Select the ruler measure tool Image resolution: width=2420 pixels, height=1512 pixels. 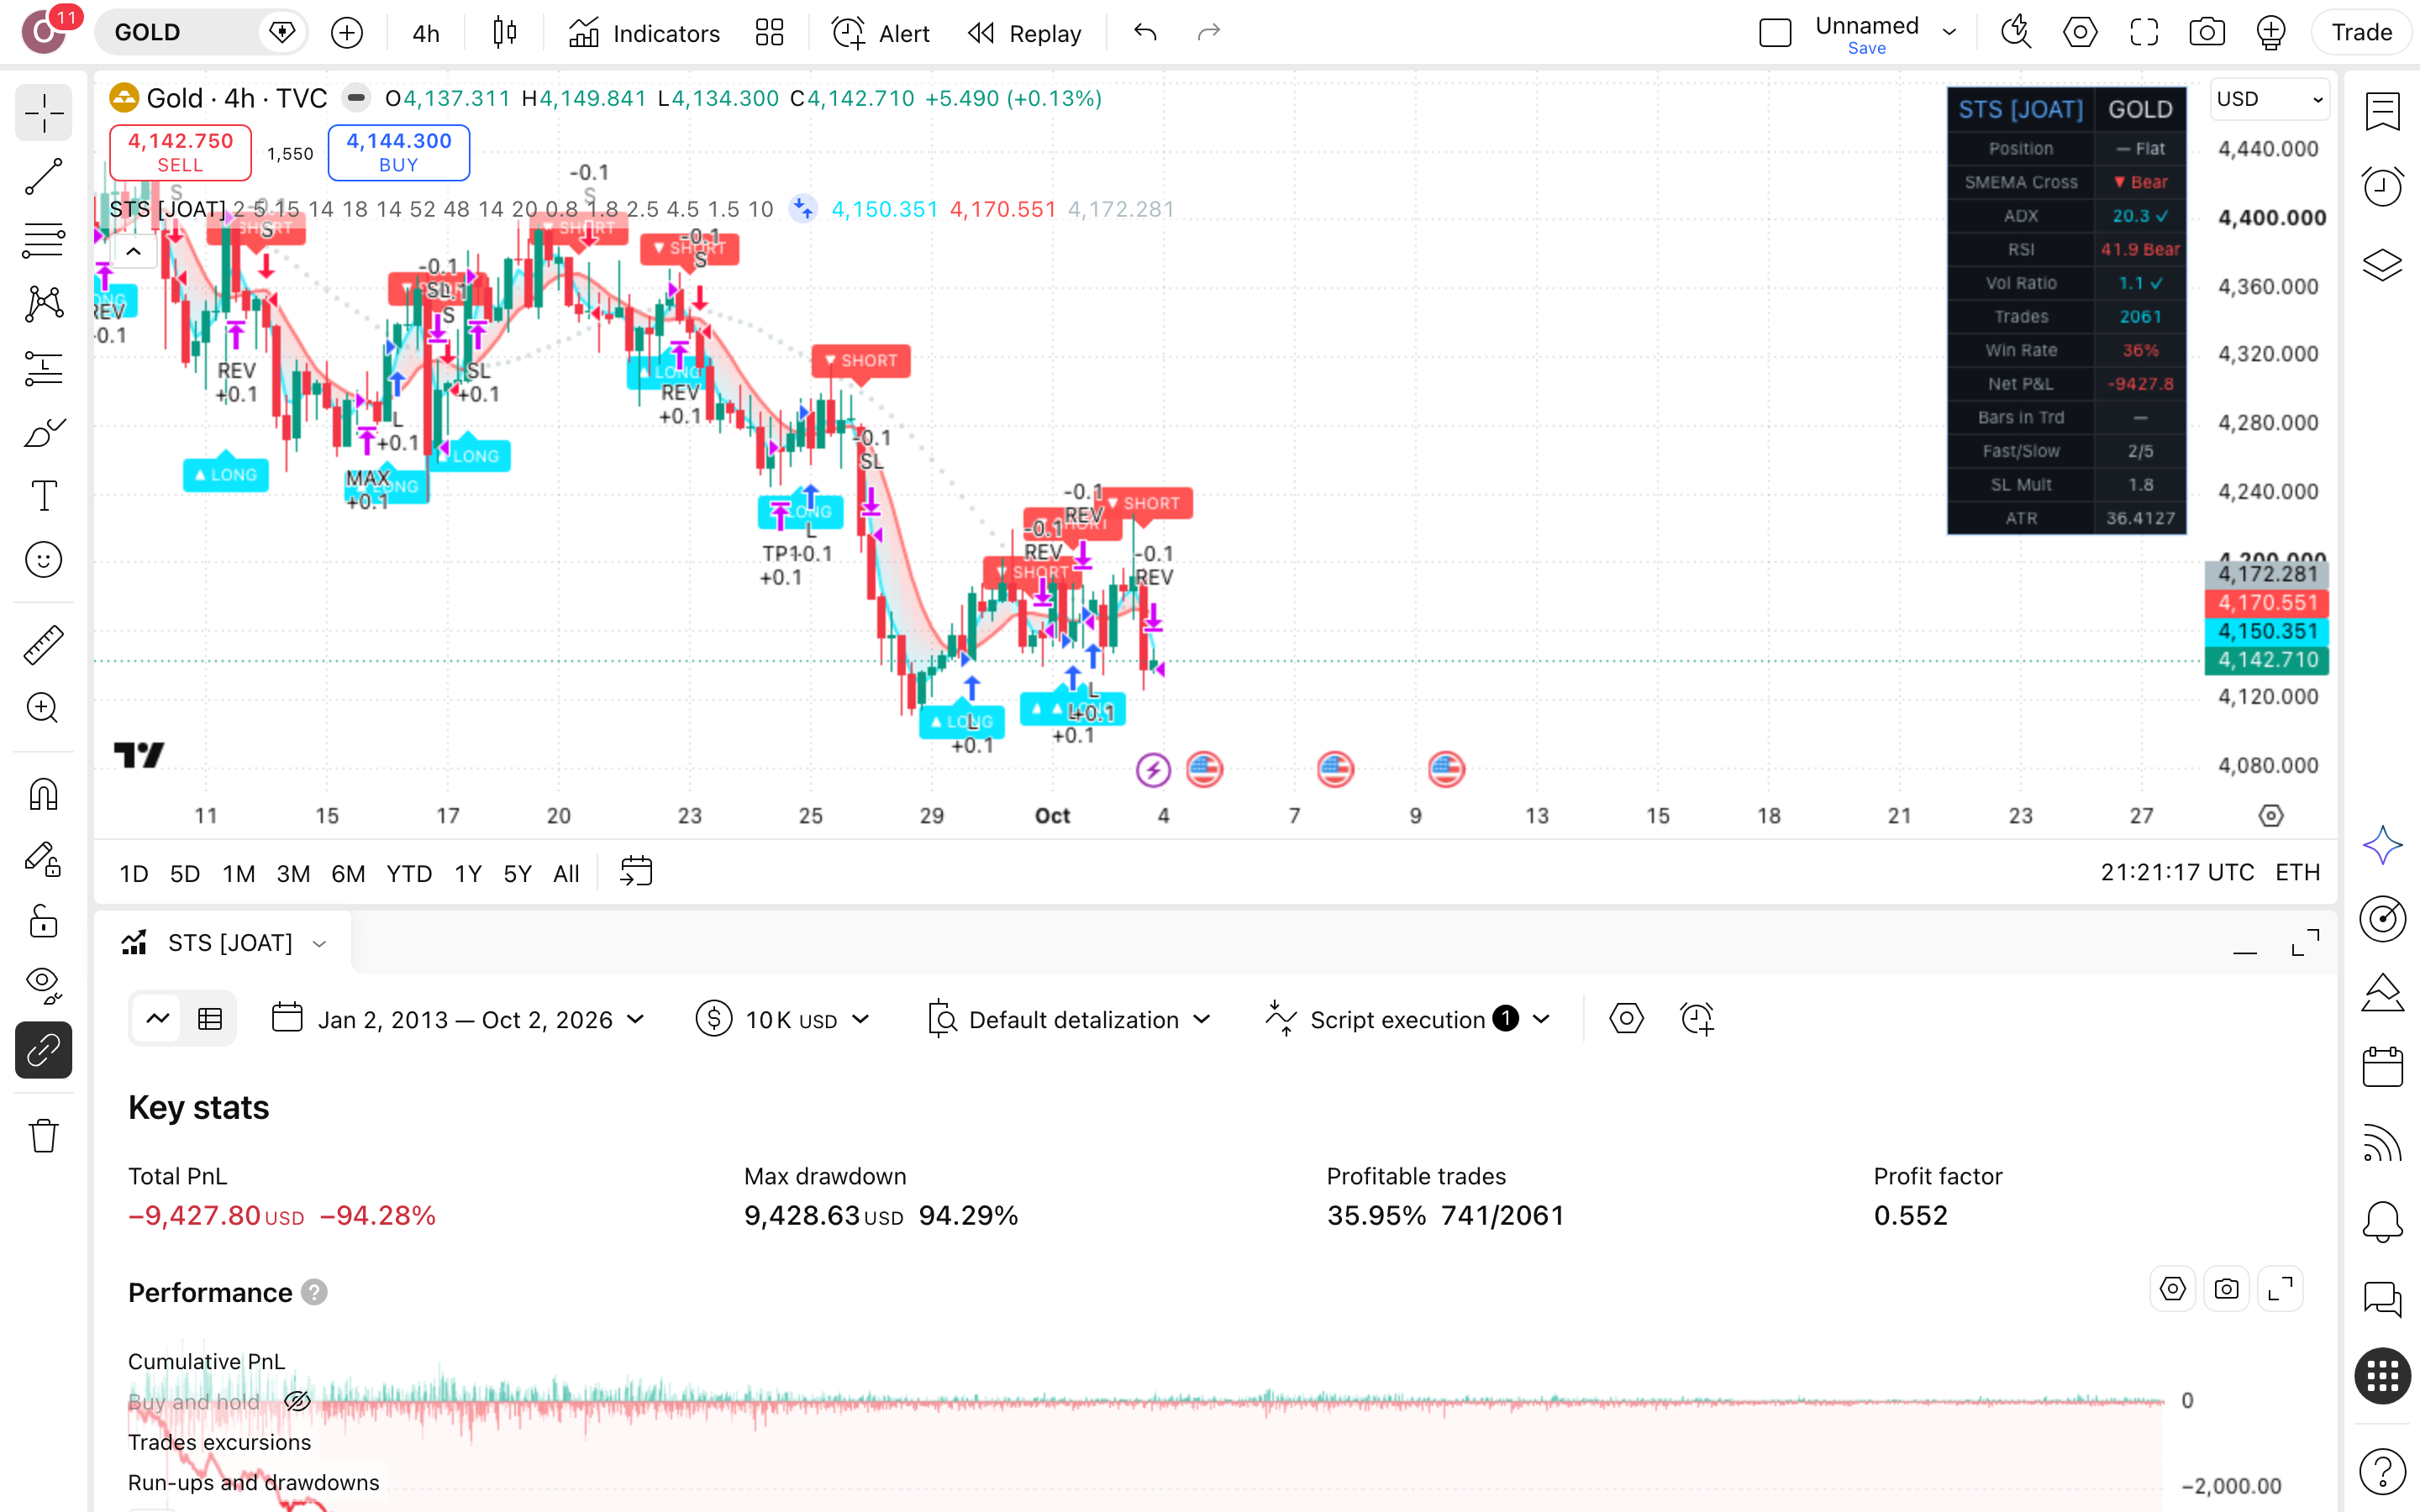pos(43,645)
